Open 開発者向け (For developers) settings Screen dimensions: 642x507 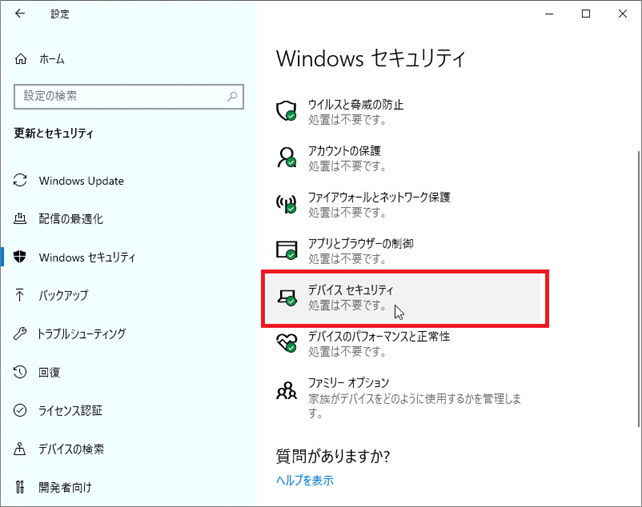tap(65, 487)
